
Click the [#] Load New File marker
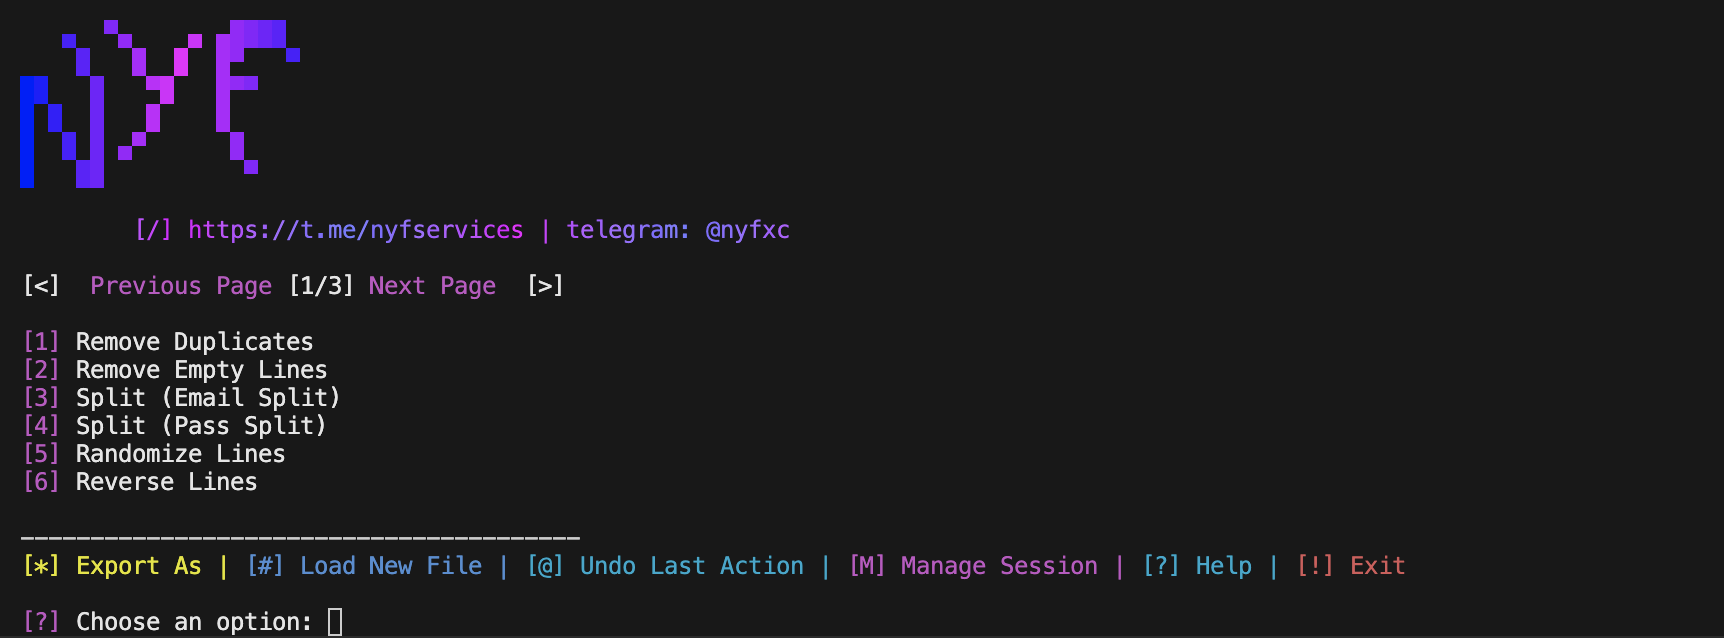[265, 566]
